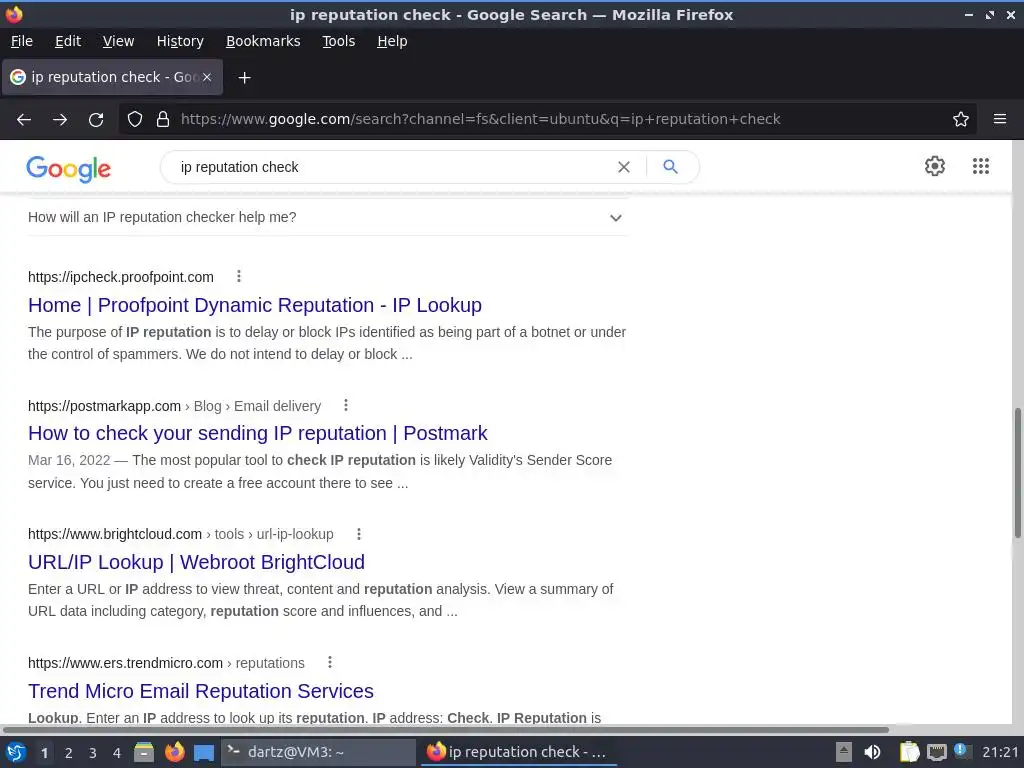Open the tracking protection shield icon
1024x768 pixels.
coord(135,119)
